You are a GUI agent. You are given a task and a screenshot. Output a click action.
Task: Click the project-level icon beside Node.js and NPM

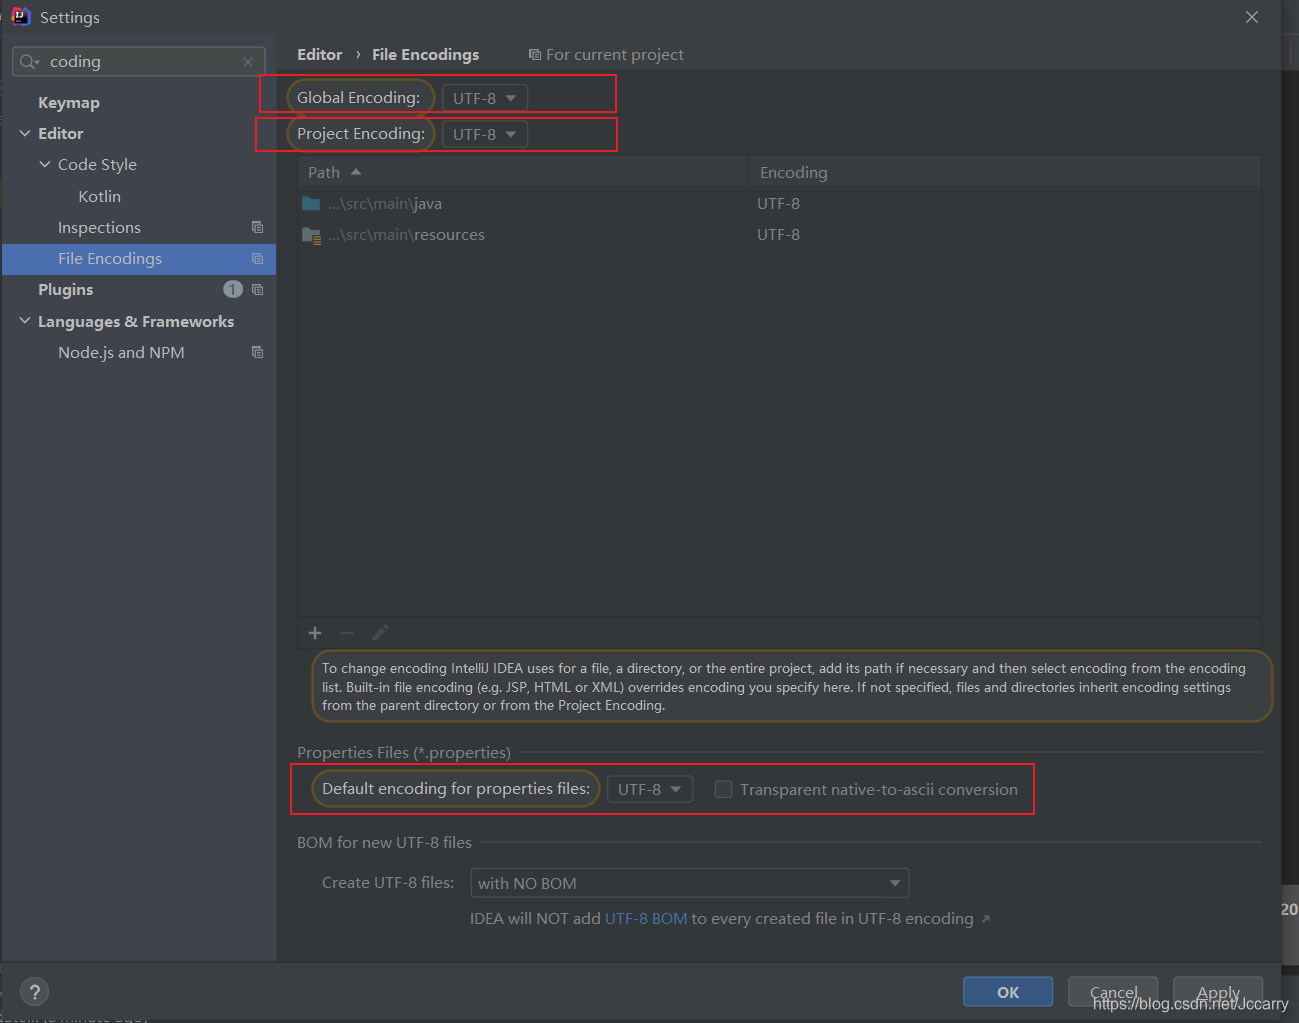257,352
